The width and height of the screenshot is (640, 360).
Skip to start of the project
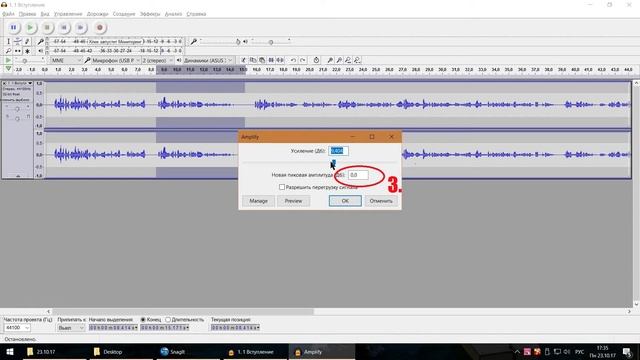(64, 27)
